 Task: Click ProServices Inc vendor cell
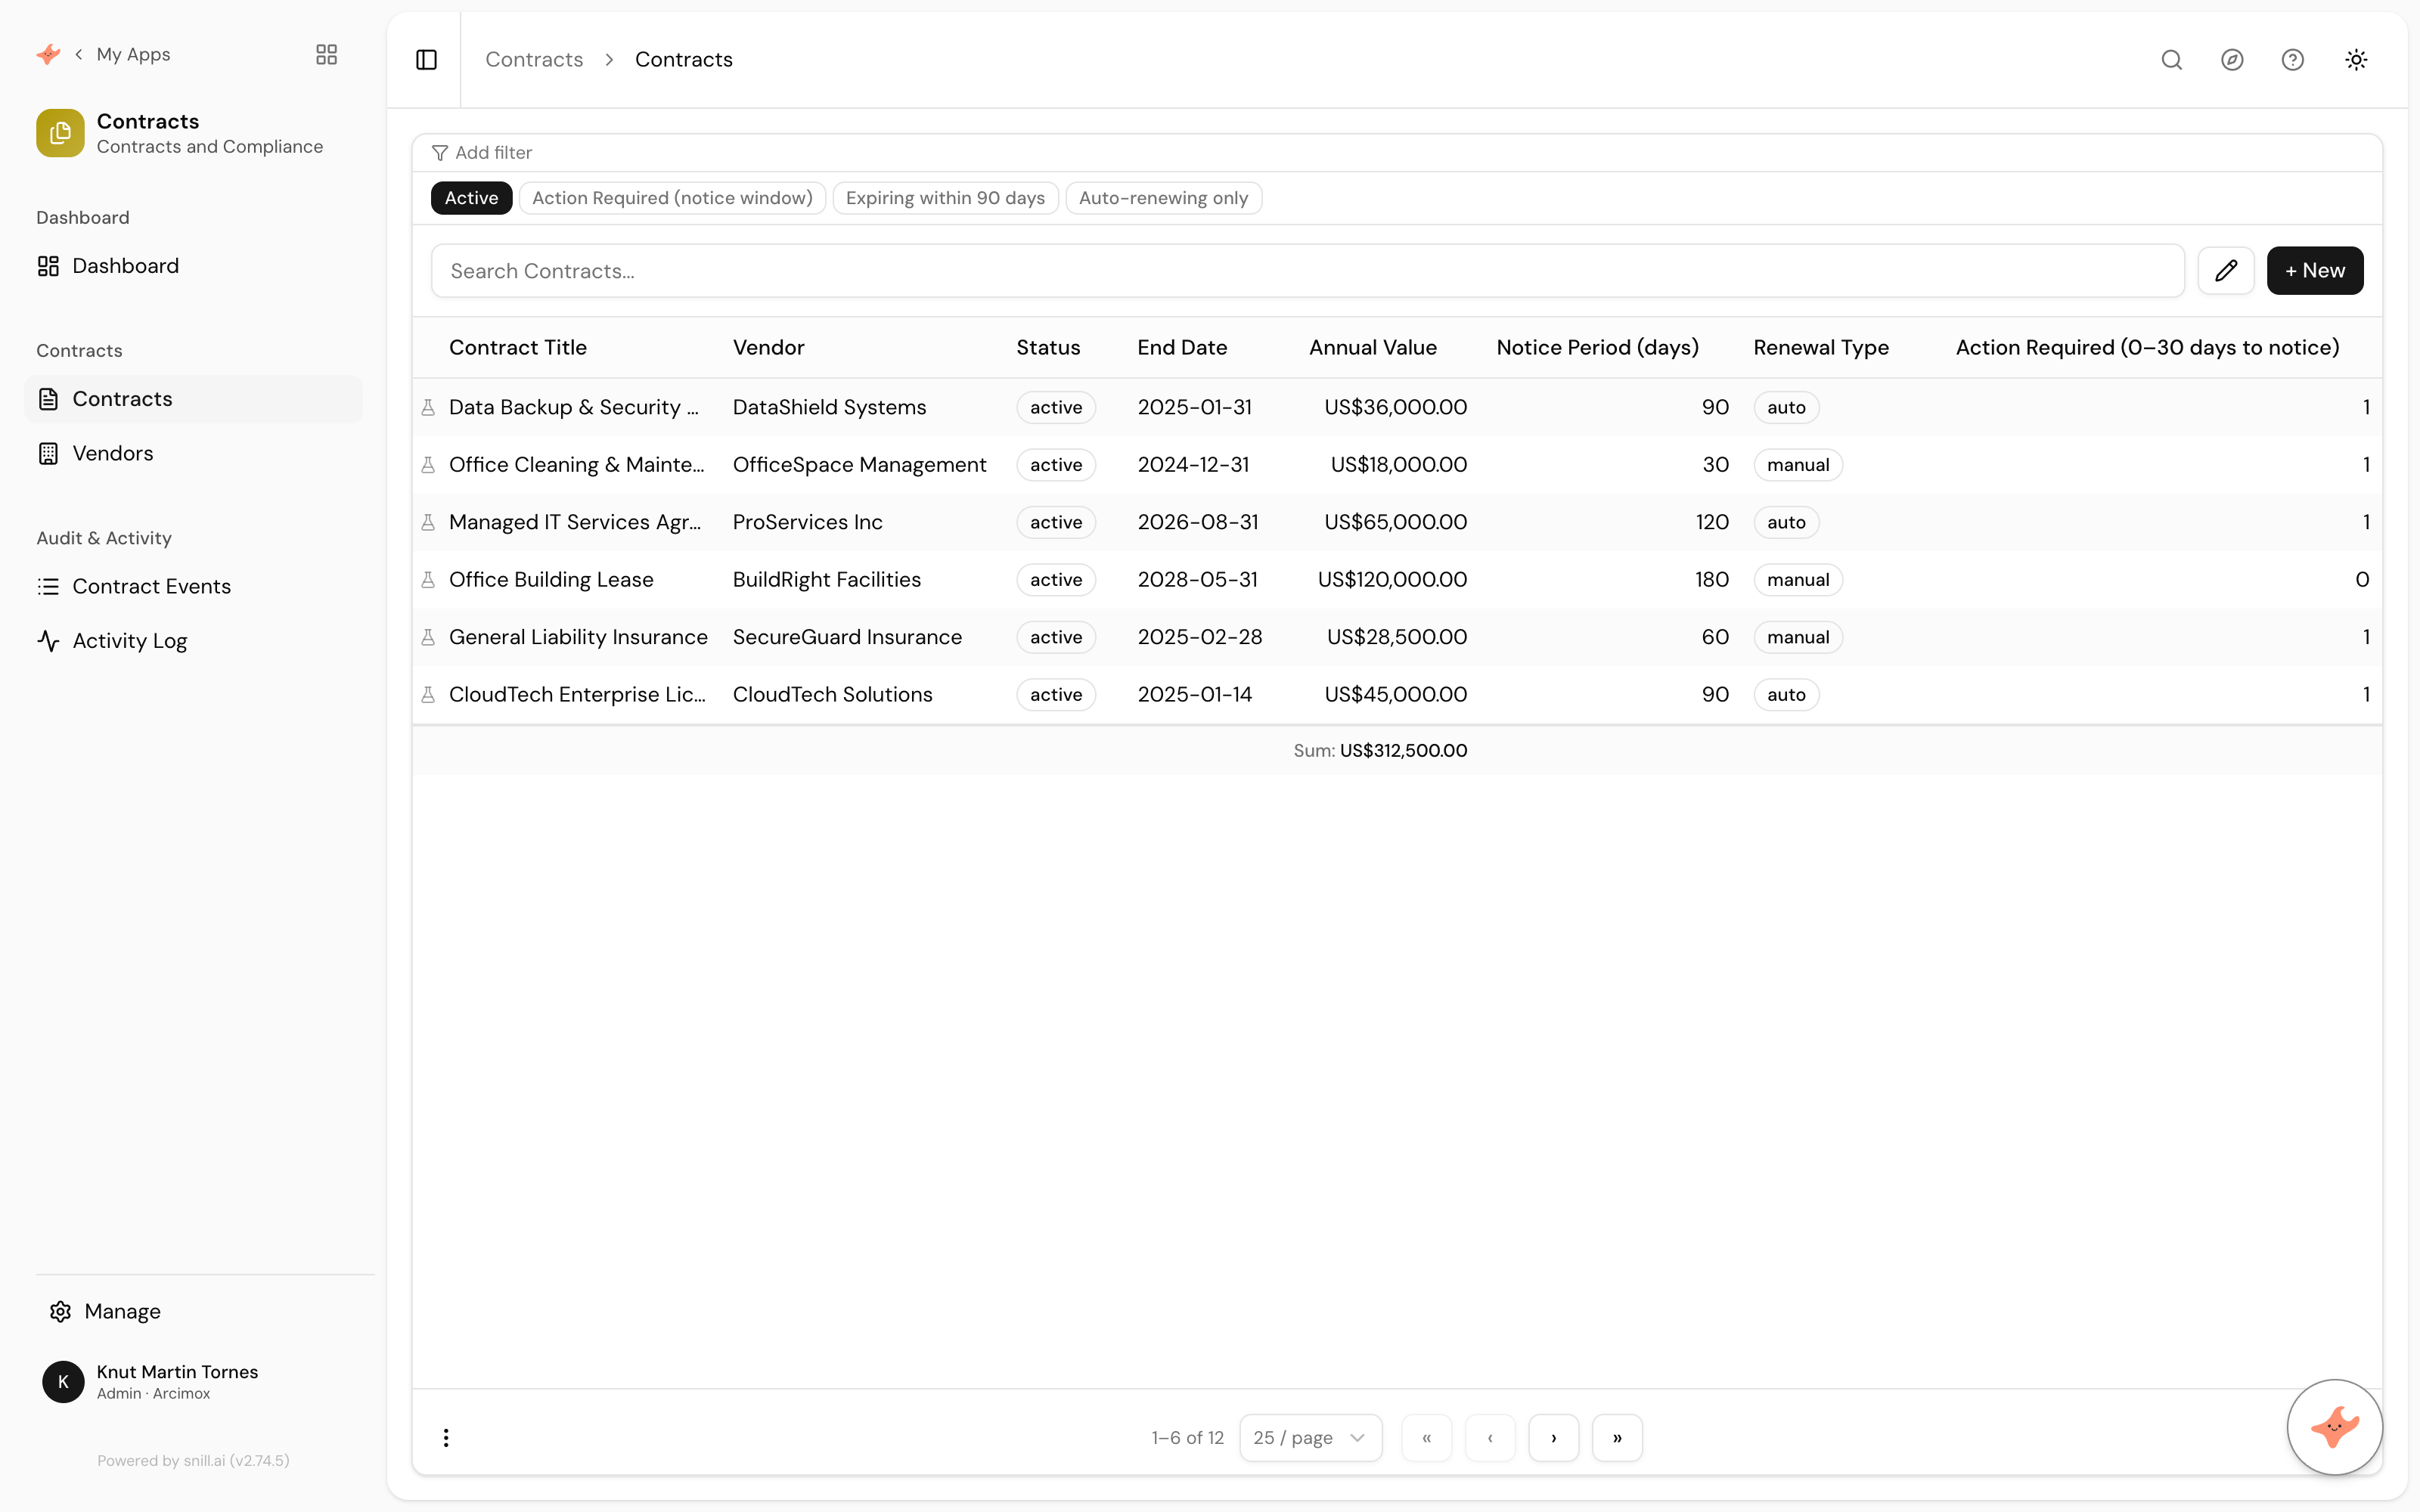tap(807, 522)
